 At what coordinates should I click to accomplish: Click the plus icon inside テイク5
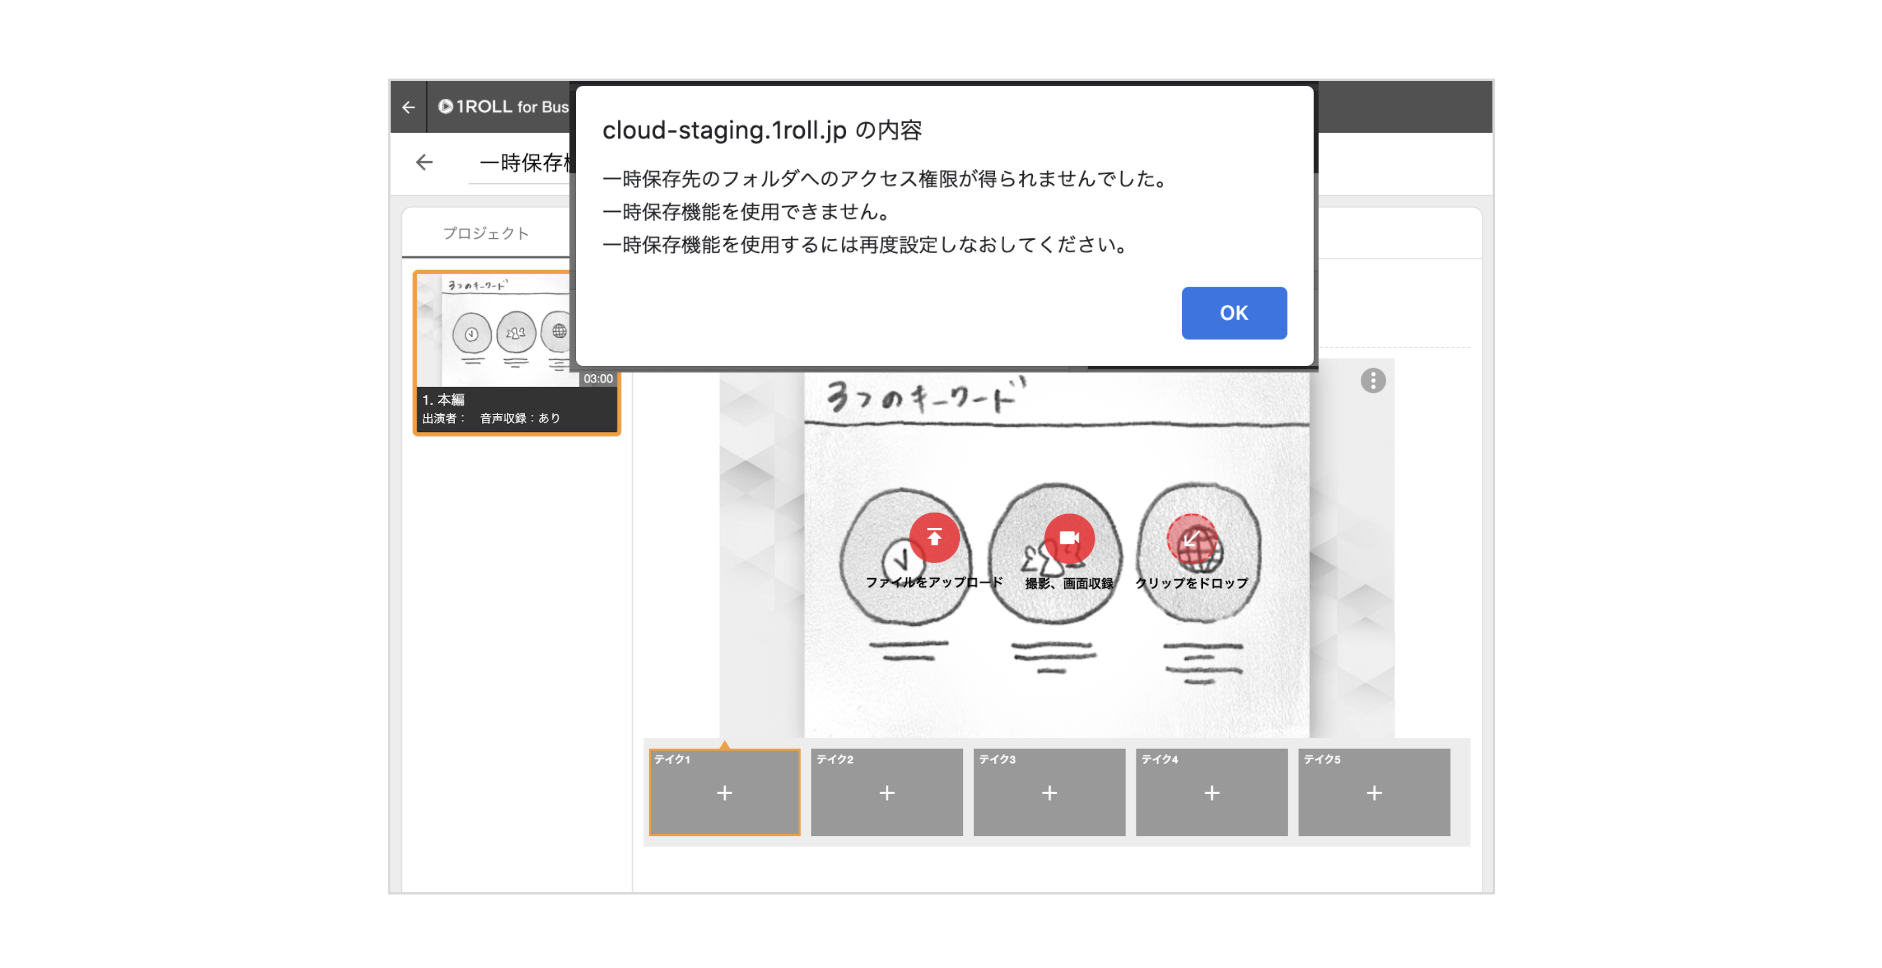pos(1373,793)
